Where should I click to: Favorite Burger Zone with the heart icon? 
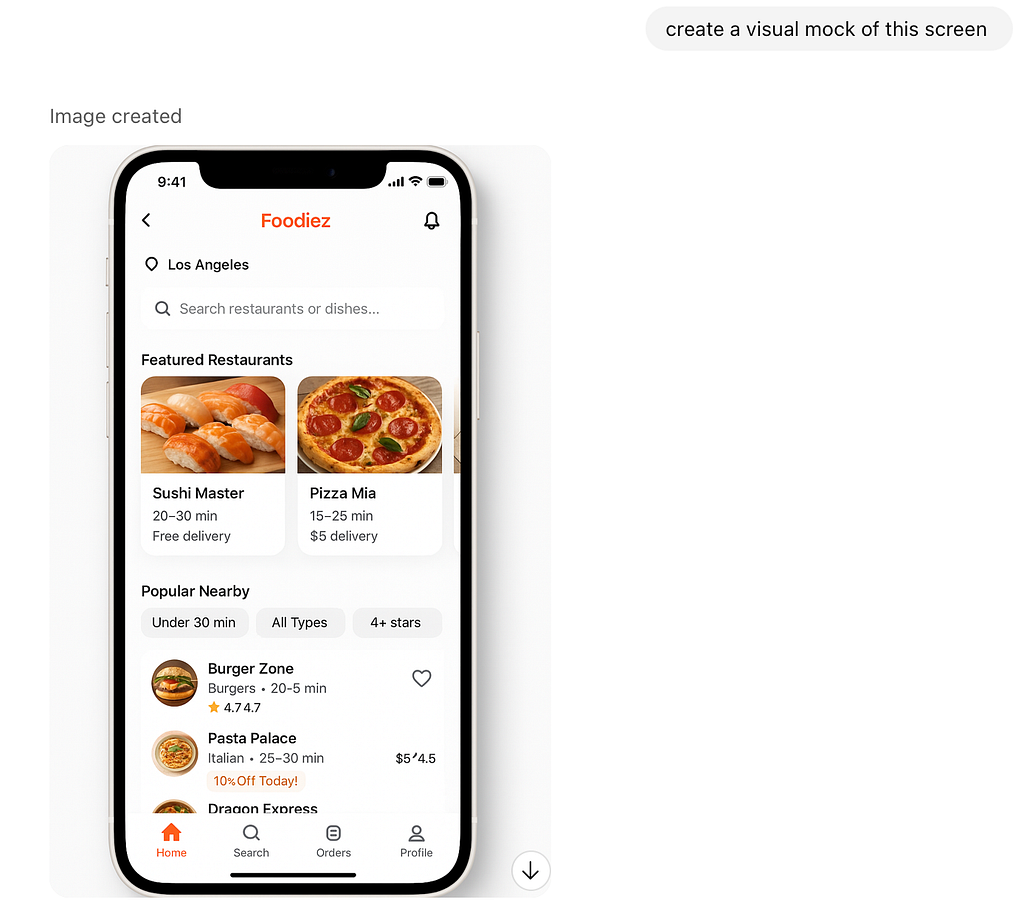click(422, 678)
